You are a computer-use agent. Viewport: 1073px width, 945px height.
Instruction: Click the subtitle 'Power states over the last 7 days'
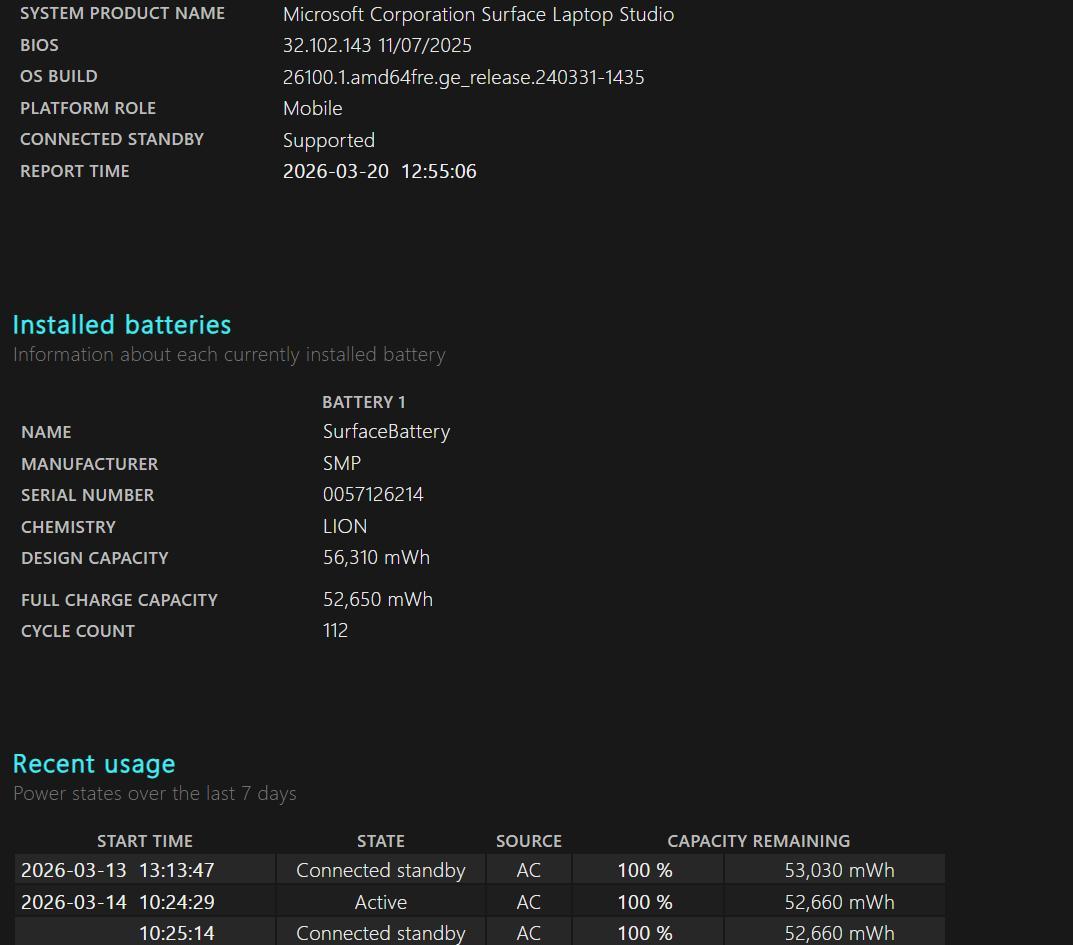[x=155, y=793]
